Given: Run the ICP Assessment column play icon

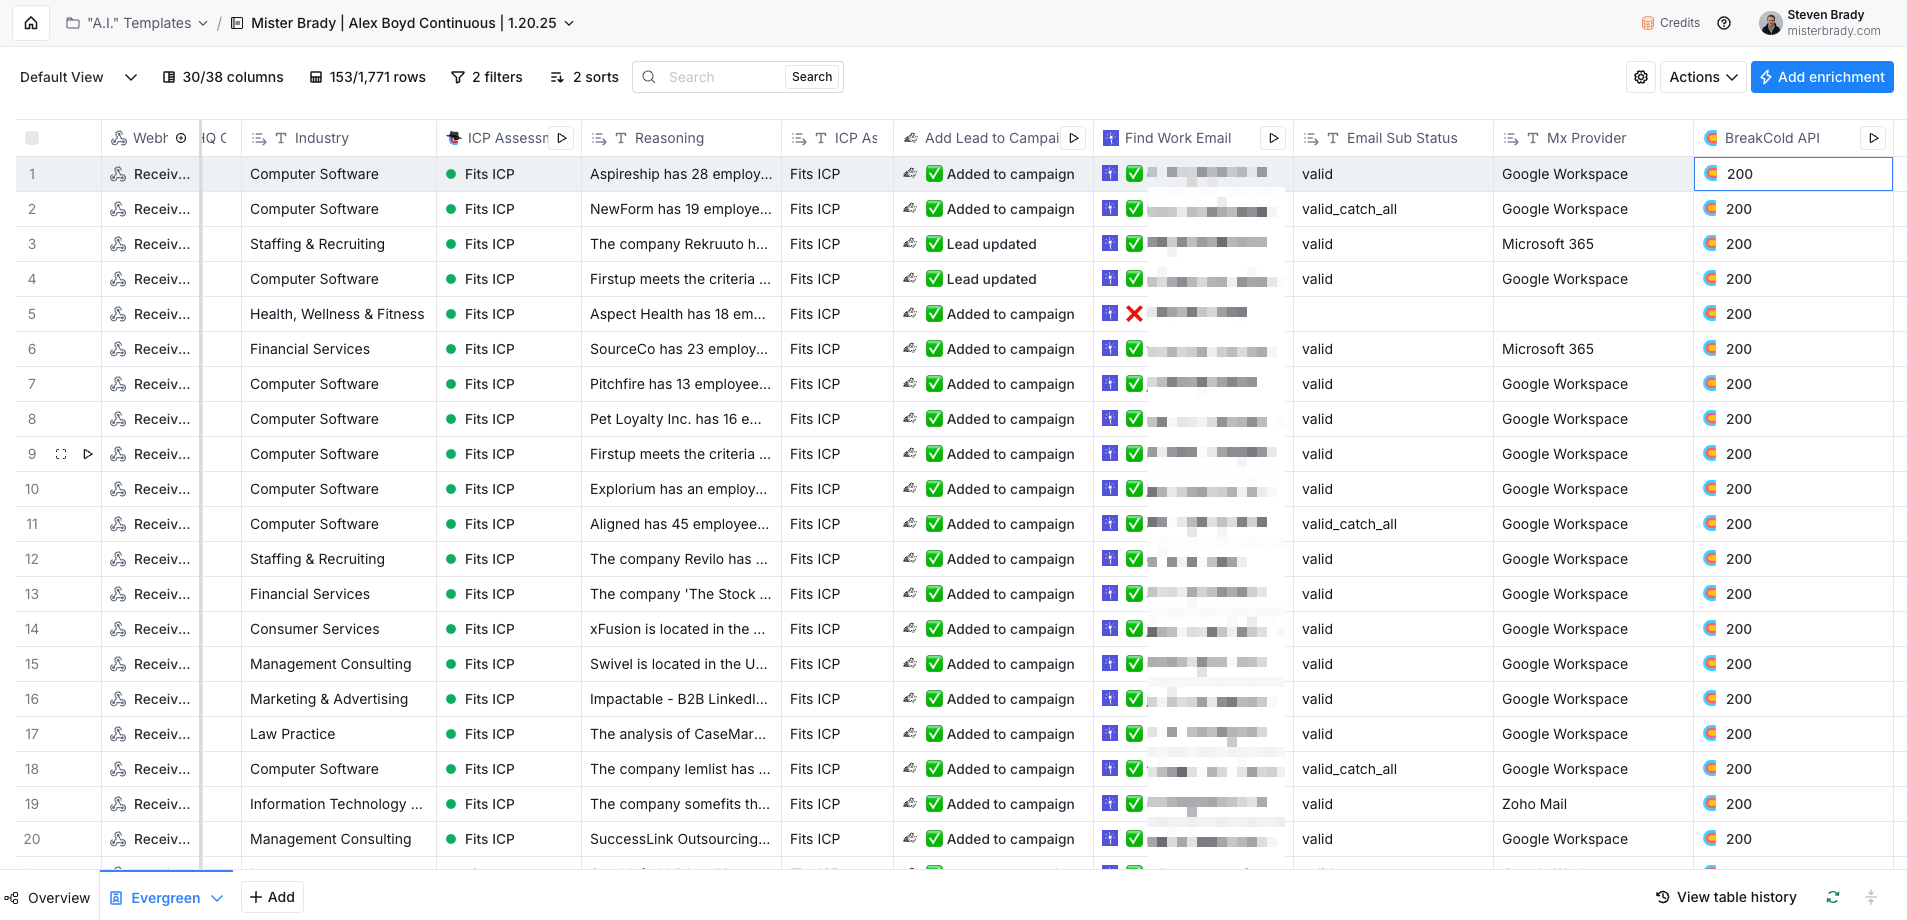Looking at the screenshot, I should click(562, 138).
